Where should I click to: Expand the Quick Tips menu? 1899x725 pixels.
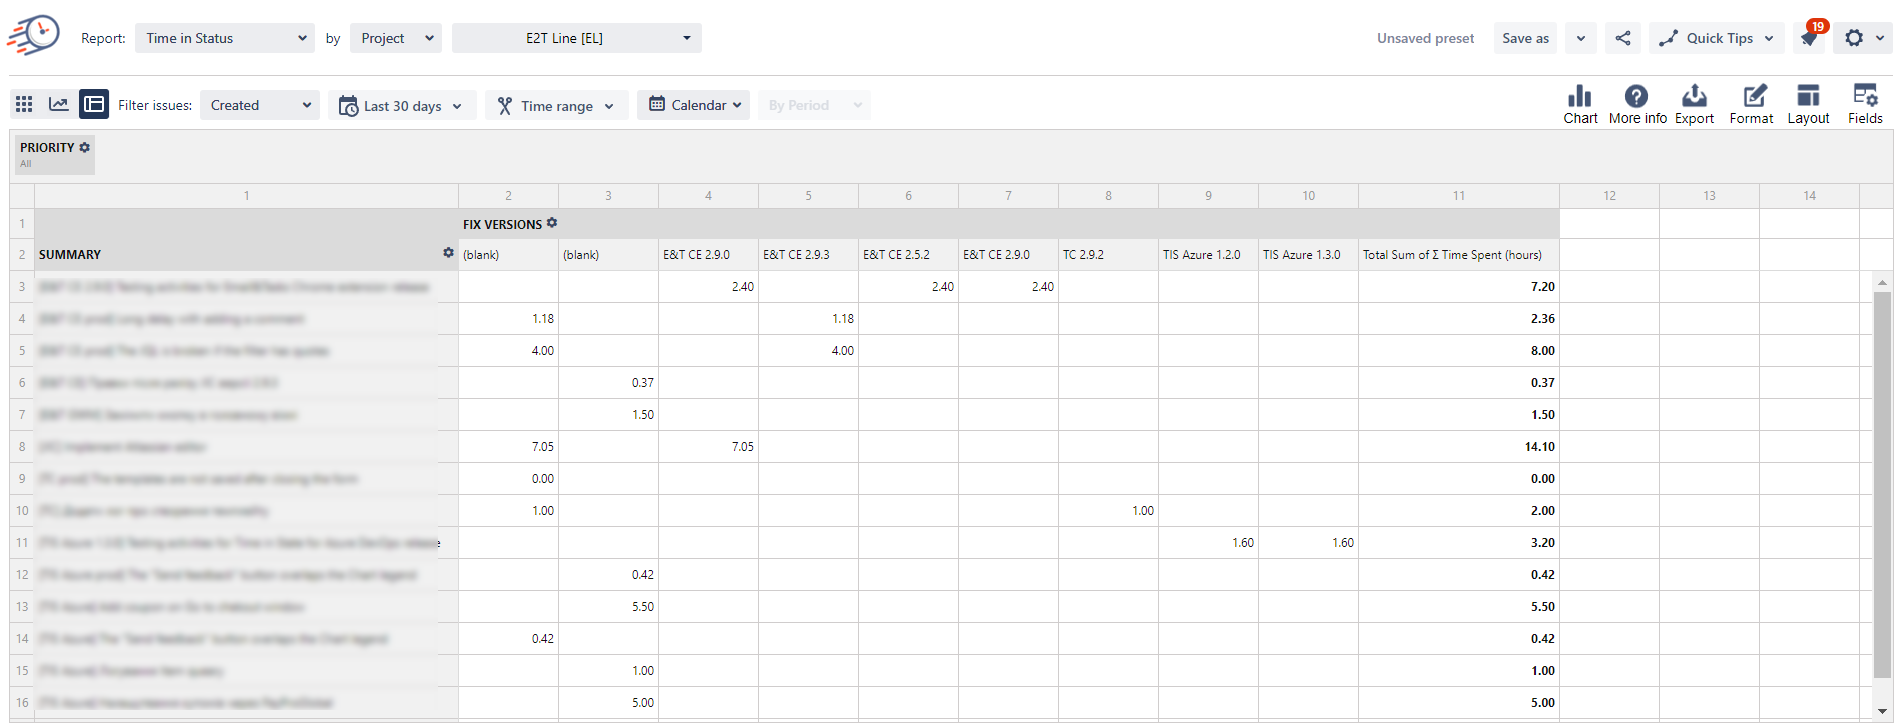[x=1717, y=38]
